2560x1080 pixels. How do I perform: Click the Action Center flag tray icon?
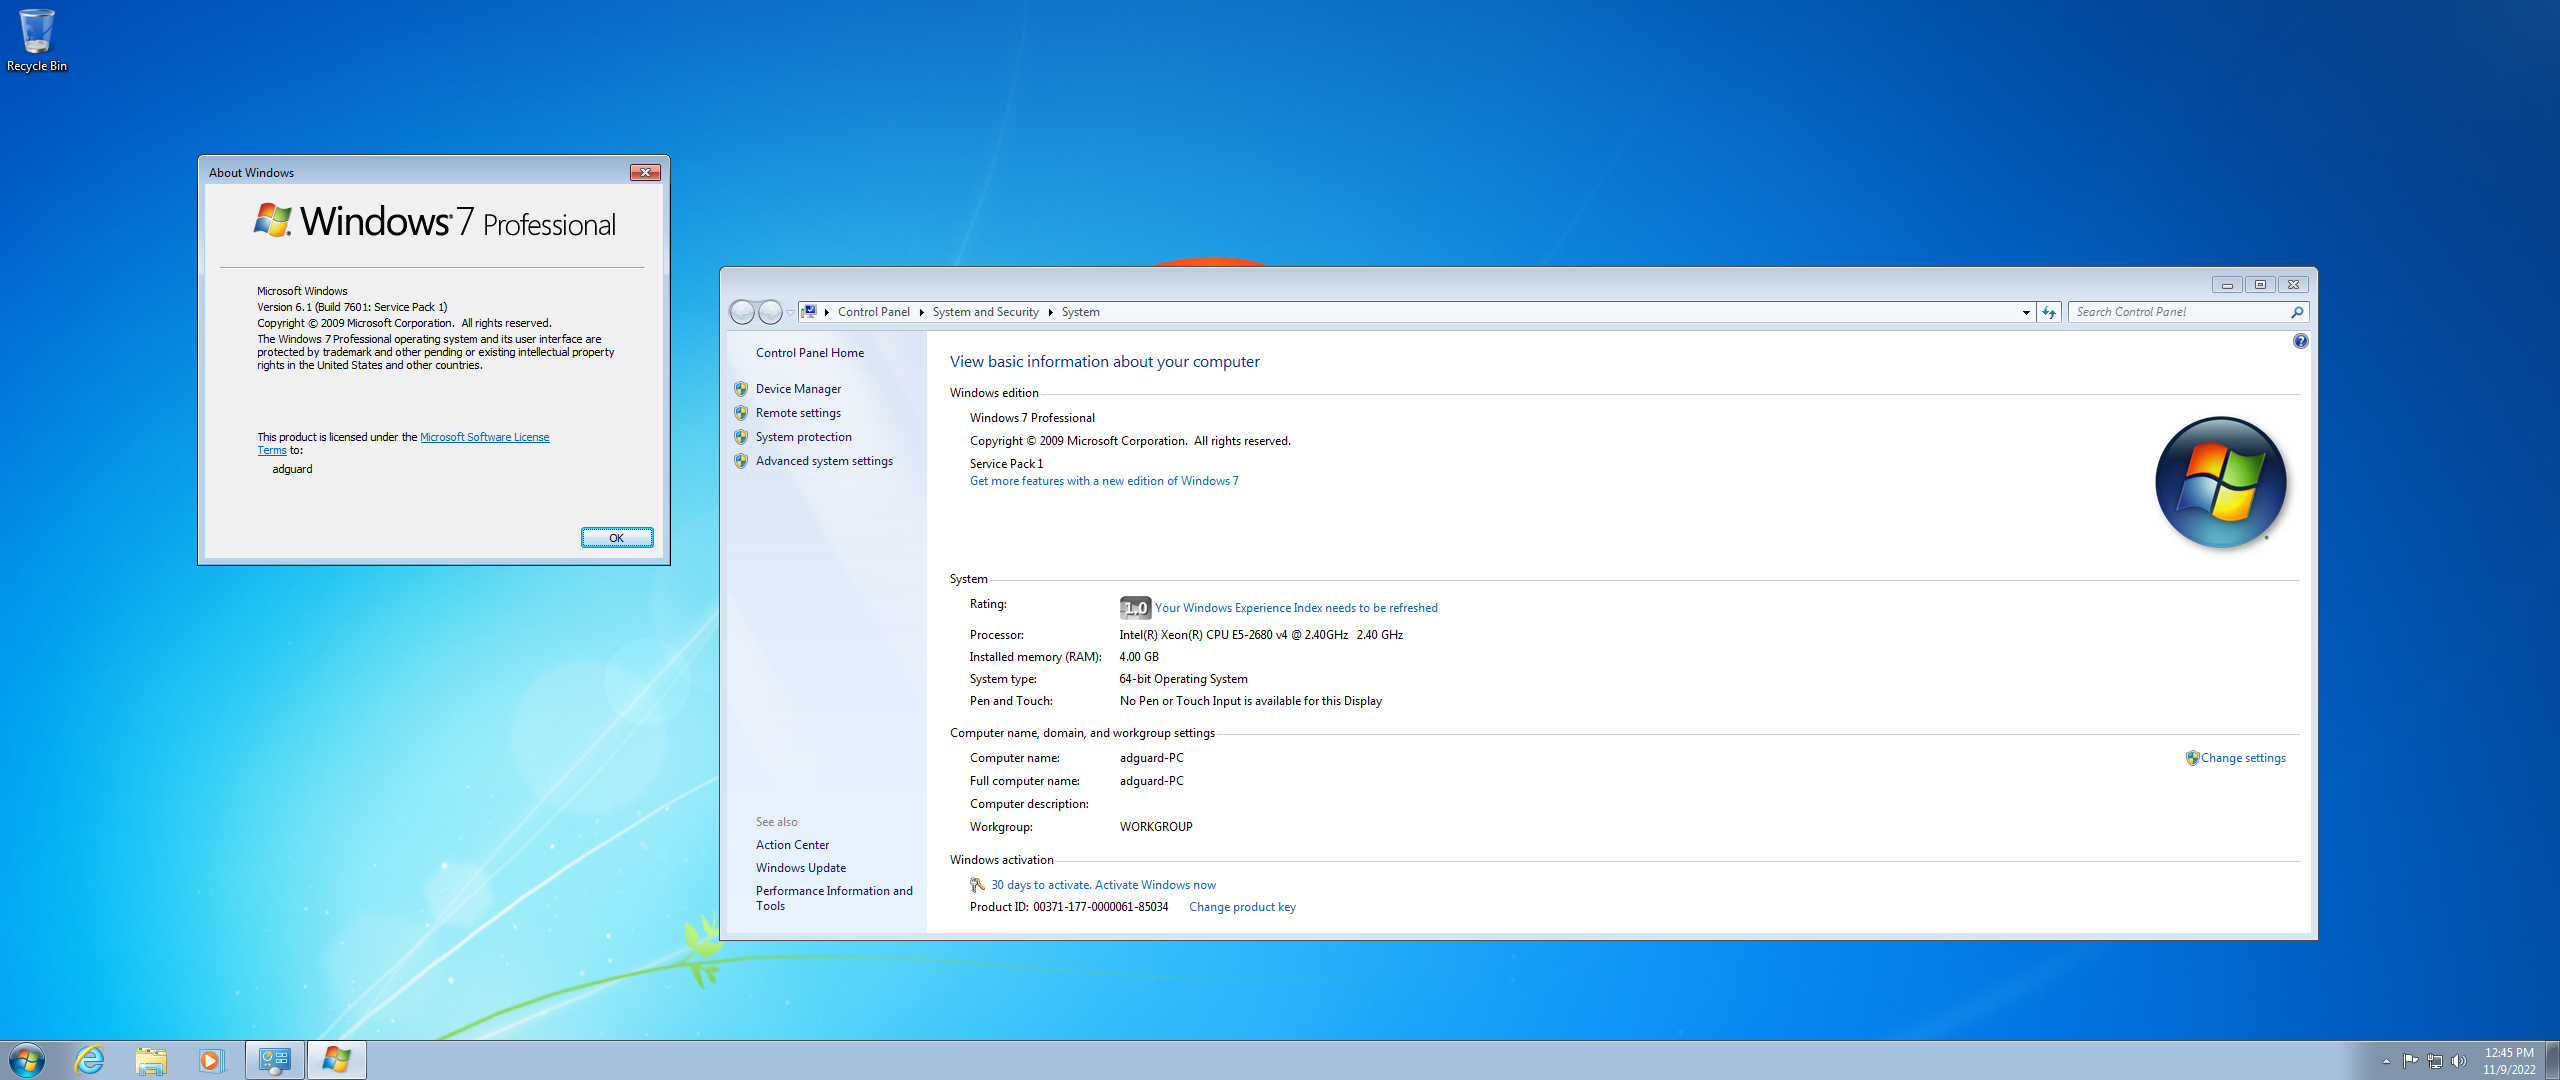pyautogui.click(x=2410, y=1061)
